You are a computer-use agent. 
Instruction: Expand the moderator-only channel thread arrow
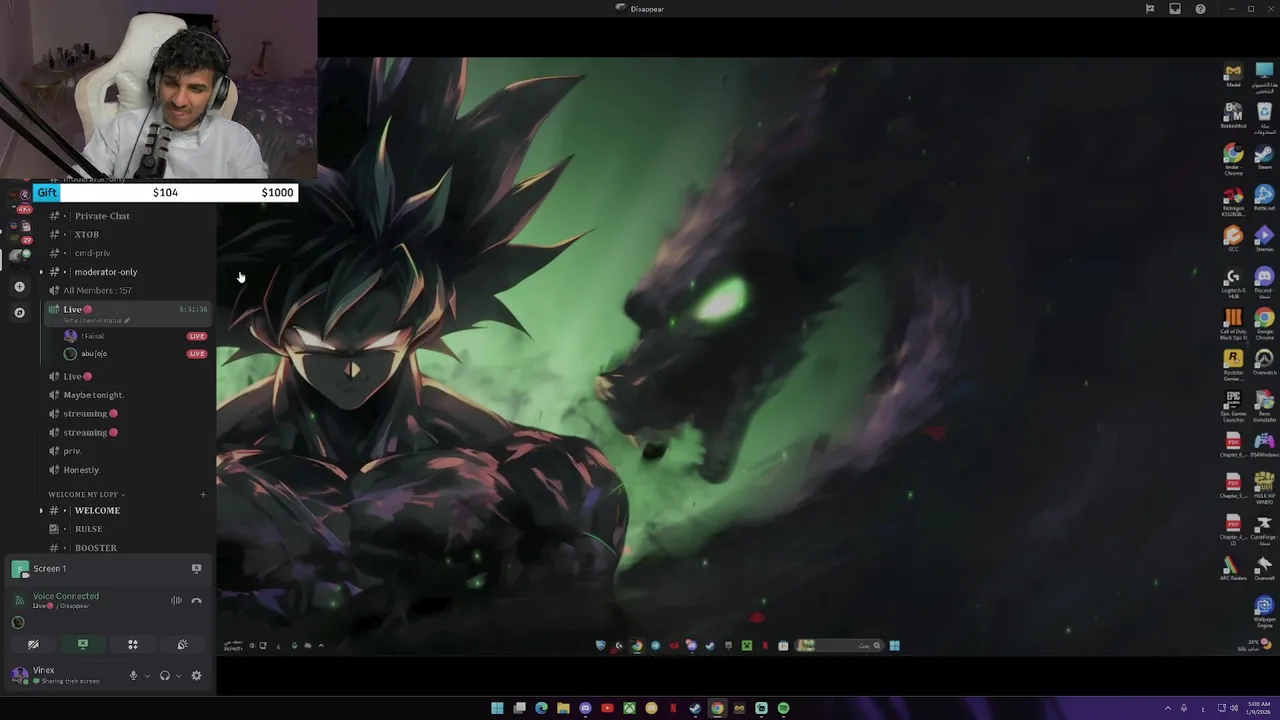coord(42,272)
